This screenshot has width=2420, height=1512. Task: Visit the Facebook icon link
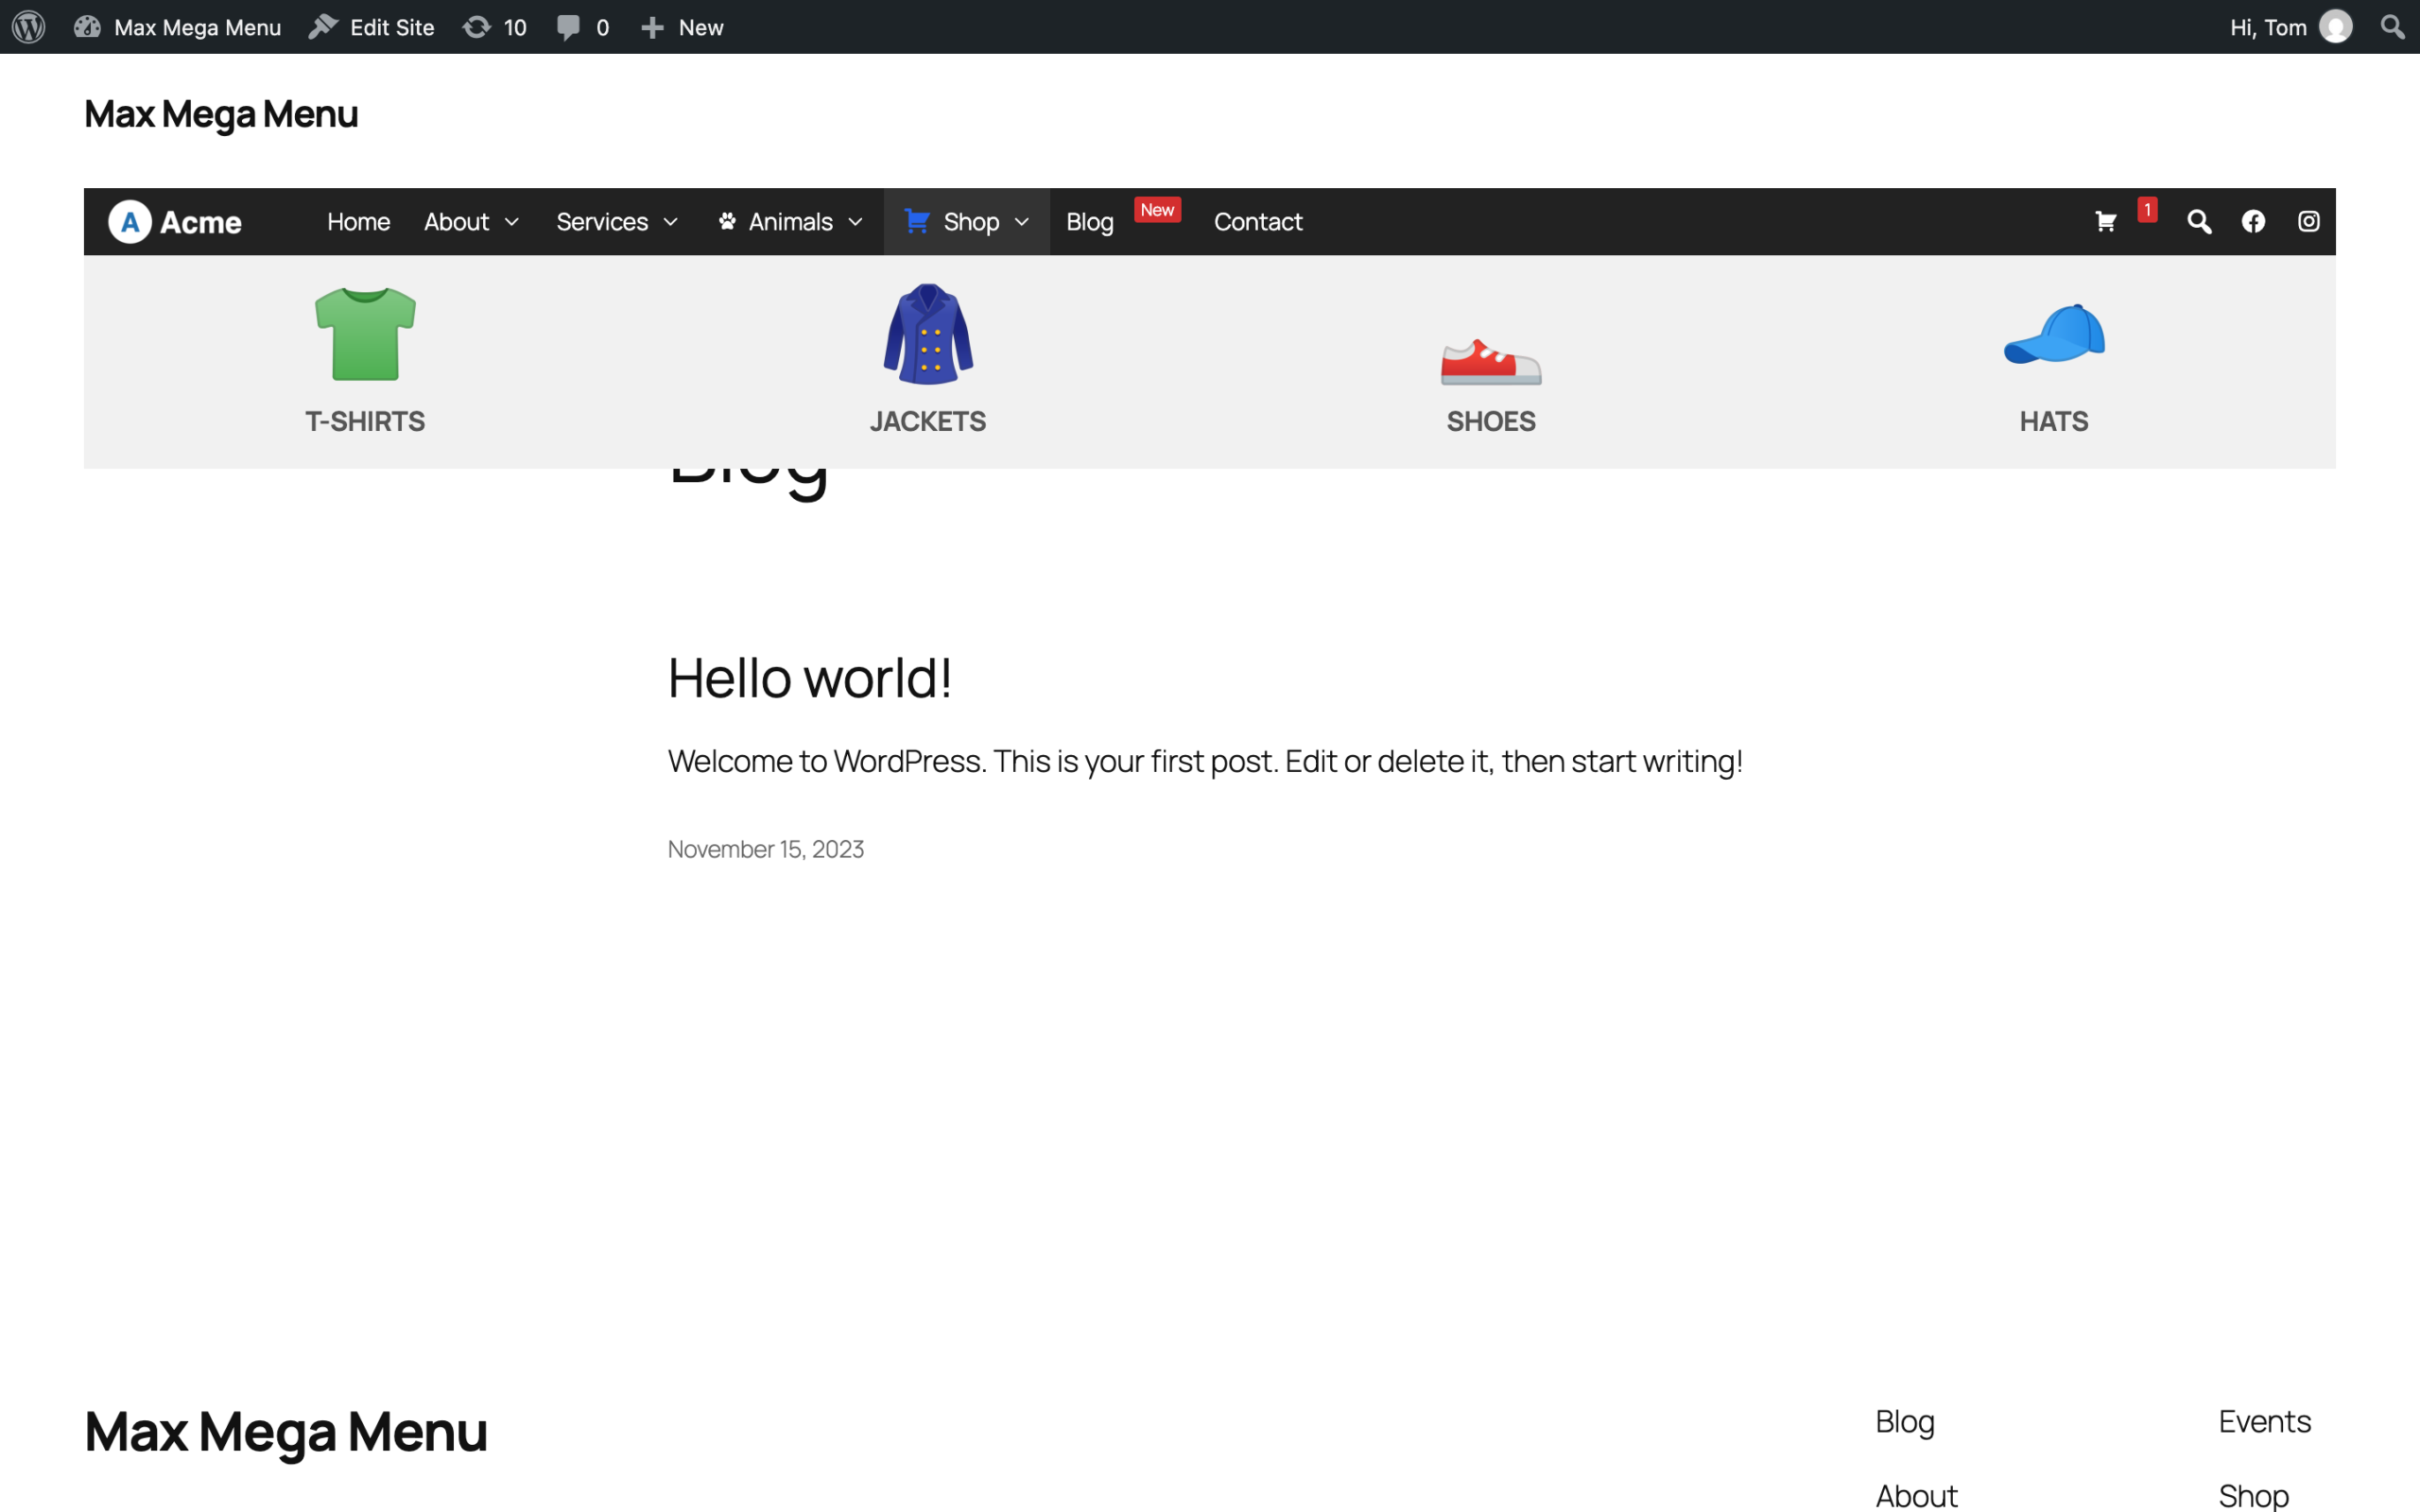pos(2253,221)
